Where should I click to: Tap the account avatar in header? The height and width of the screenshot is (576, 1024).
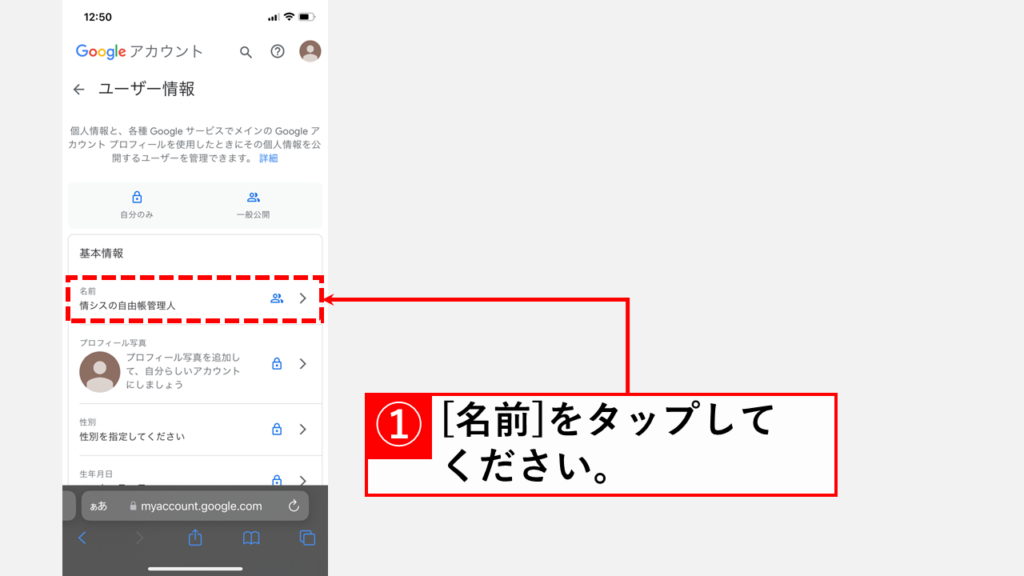tap(310, 51)
